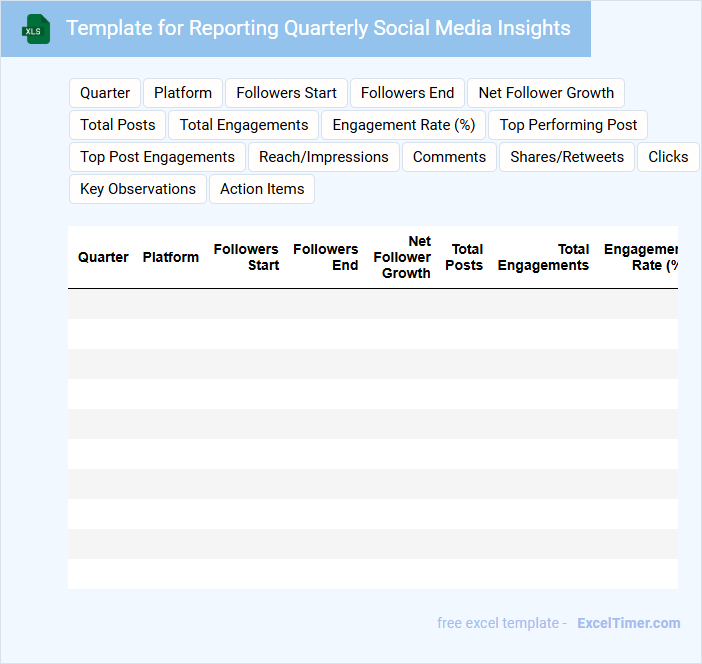Click the Top Post Engagements tag

tap(157, 157)
